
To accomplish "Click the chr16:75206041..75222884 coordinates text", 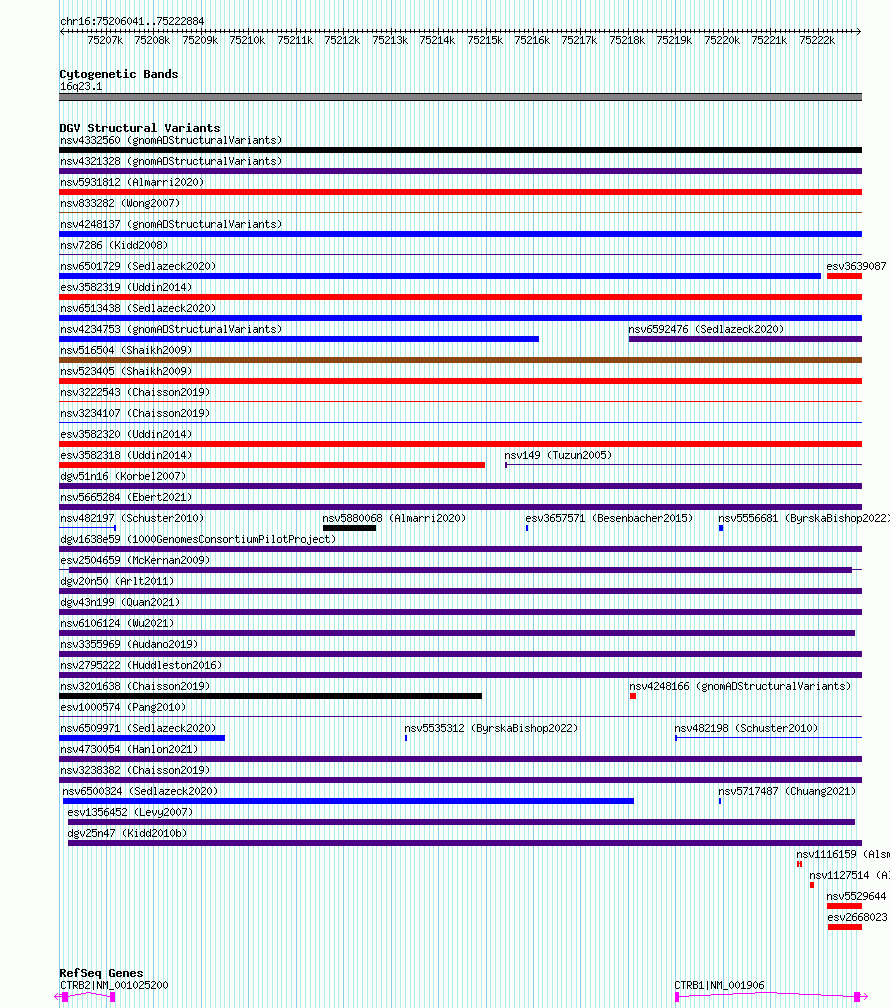I will pyautogui.click(x=132, y=21).
